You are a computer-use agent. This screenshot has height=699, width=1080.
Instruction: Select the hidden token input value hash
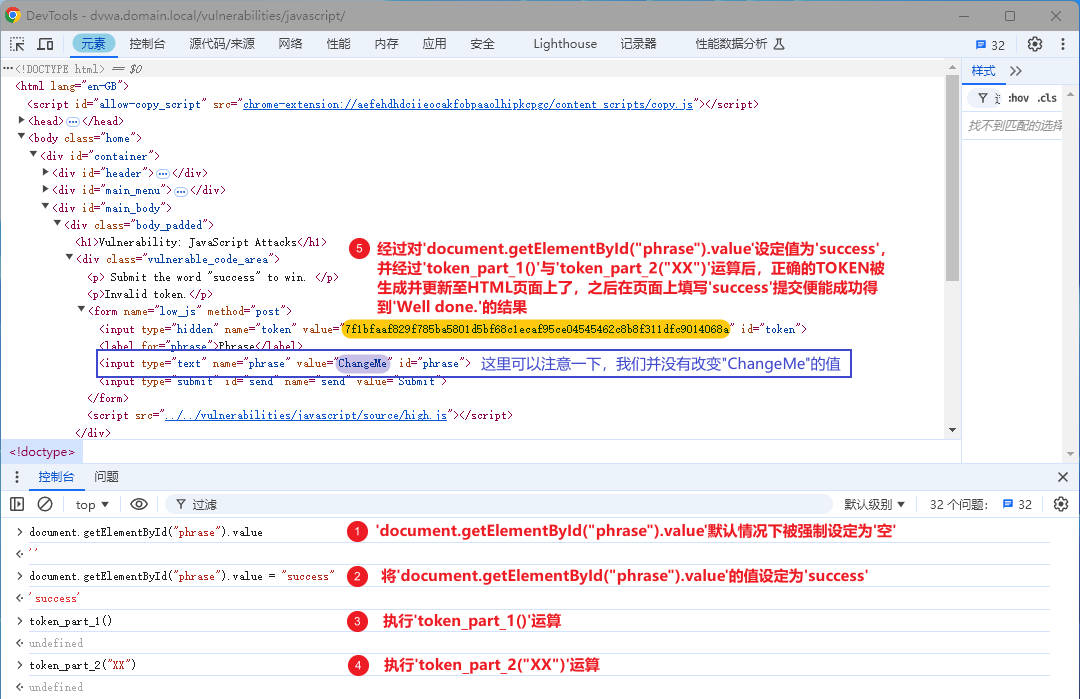(x=536, y=329)
